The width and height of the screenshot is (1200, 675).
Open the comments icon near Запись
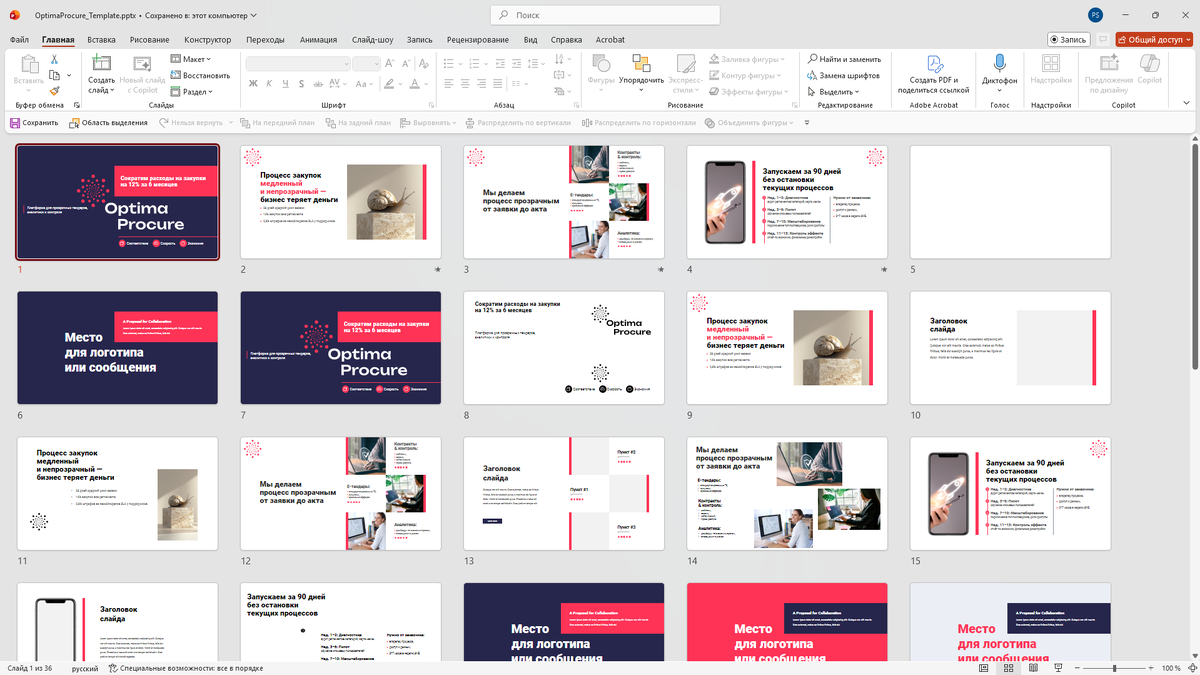(1103, 39)
